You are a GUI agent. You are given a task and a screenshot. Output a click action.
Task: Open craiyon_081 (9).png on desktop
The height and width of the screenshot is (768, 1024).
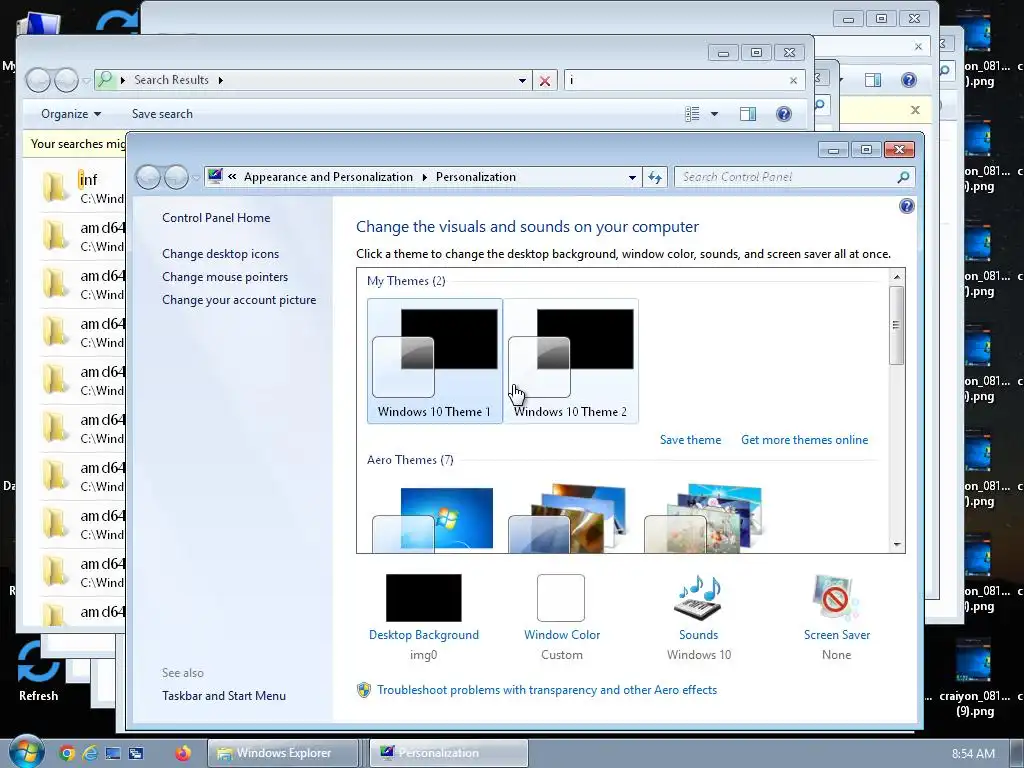973,679
